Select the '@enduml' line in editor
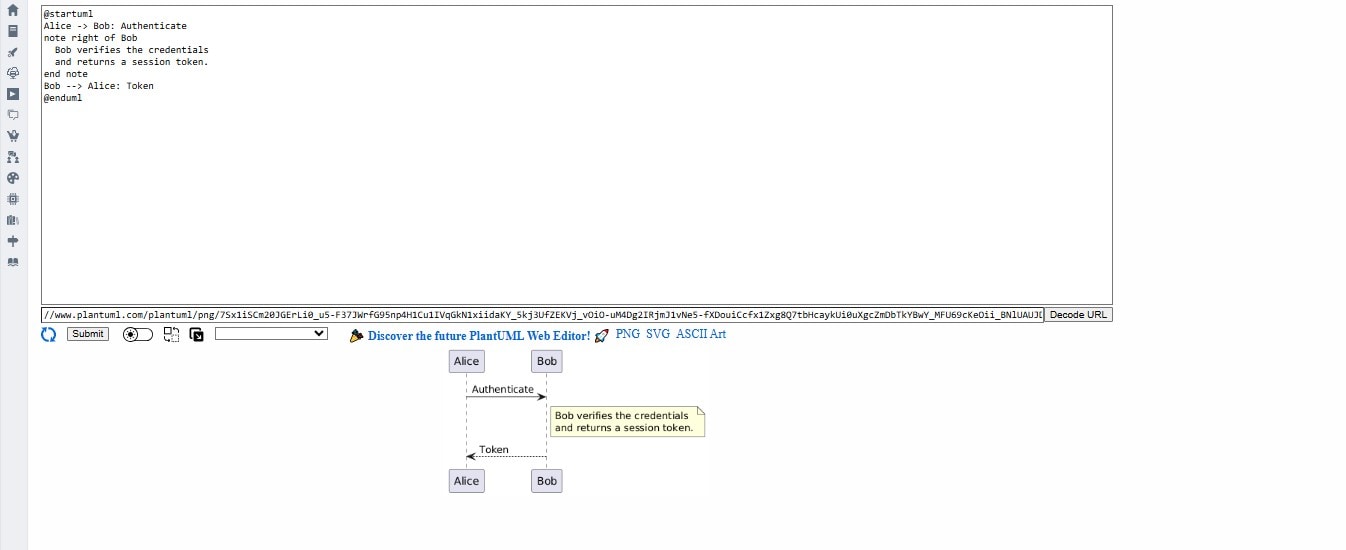 (63, 98)
